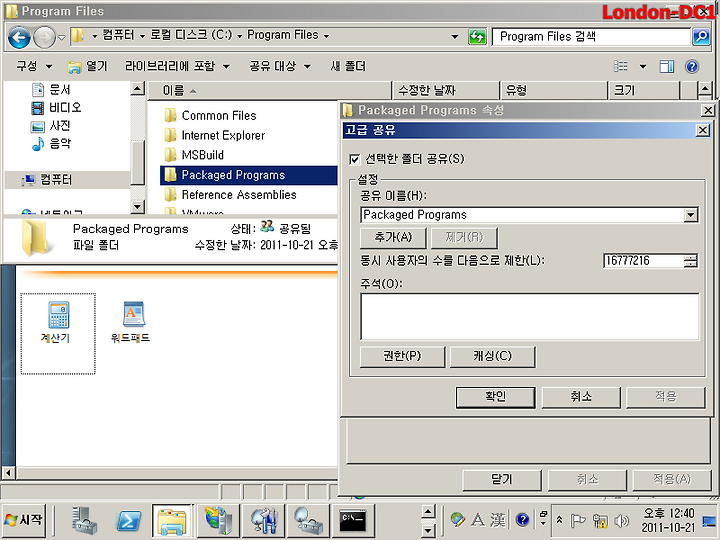Expand the Program Files breadcrumb arrow
The width and height of the screenshot is (720, 540).
tap(326, 36)
